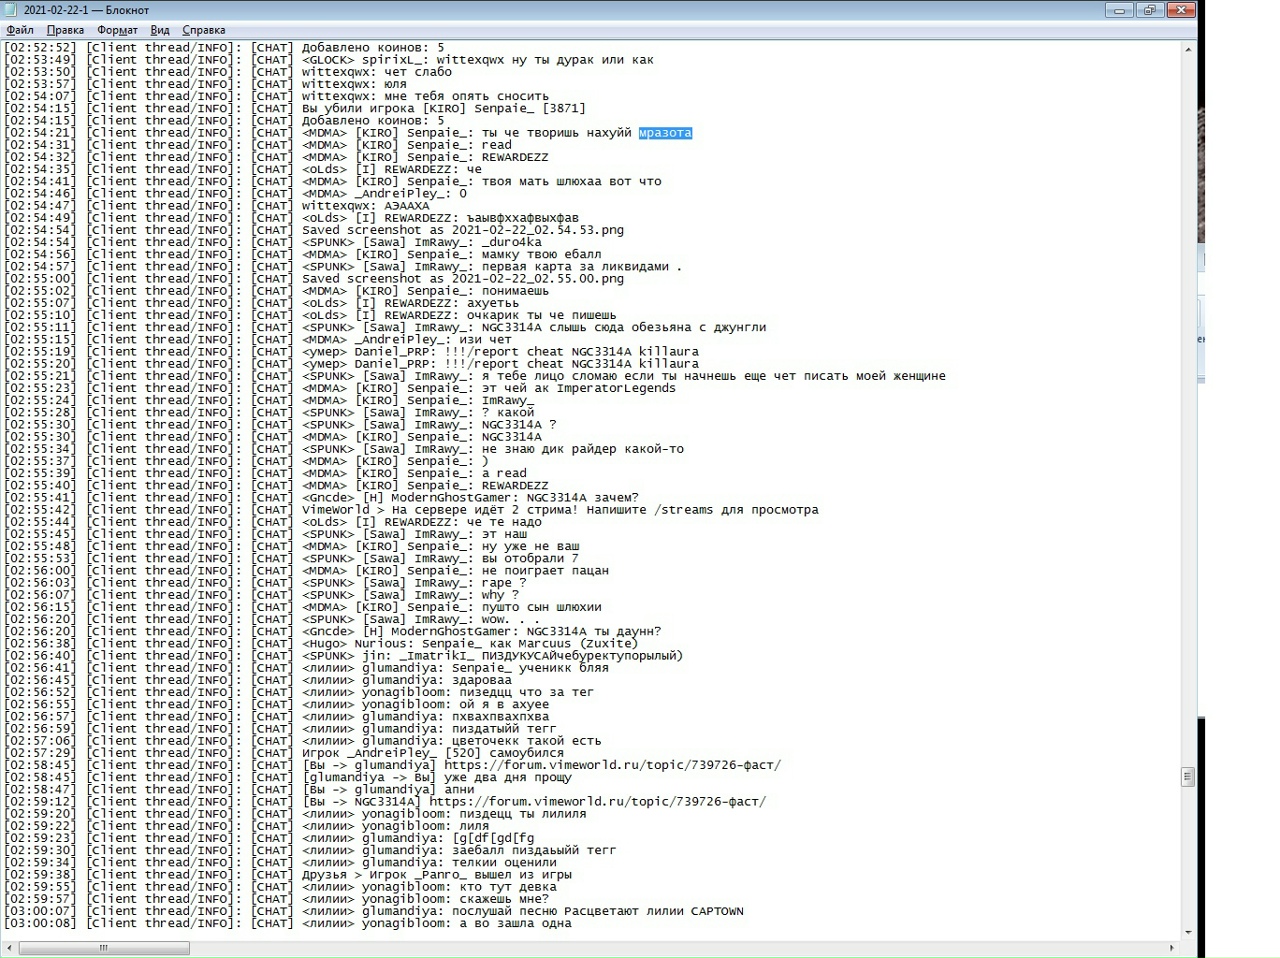Click the horizontal scrollbar thumb

coord(102,947)
